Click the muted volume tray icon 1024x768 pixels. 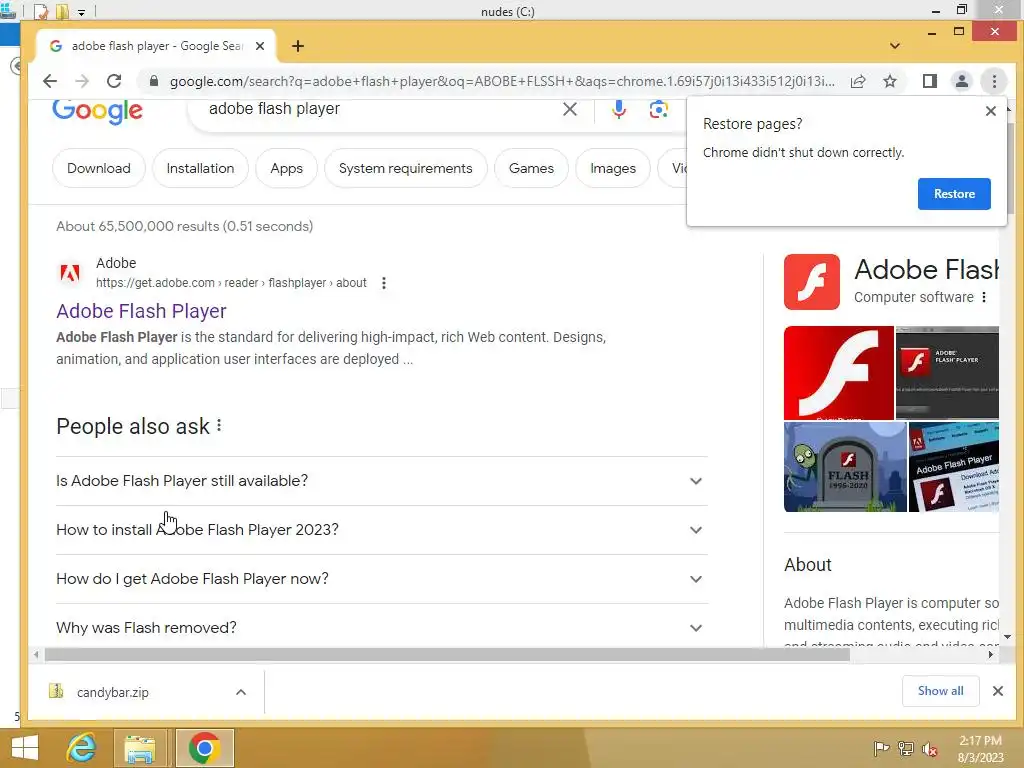[929, 749]
